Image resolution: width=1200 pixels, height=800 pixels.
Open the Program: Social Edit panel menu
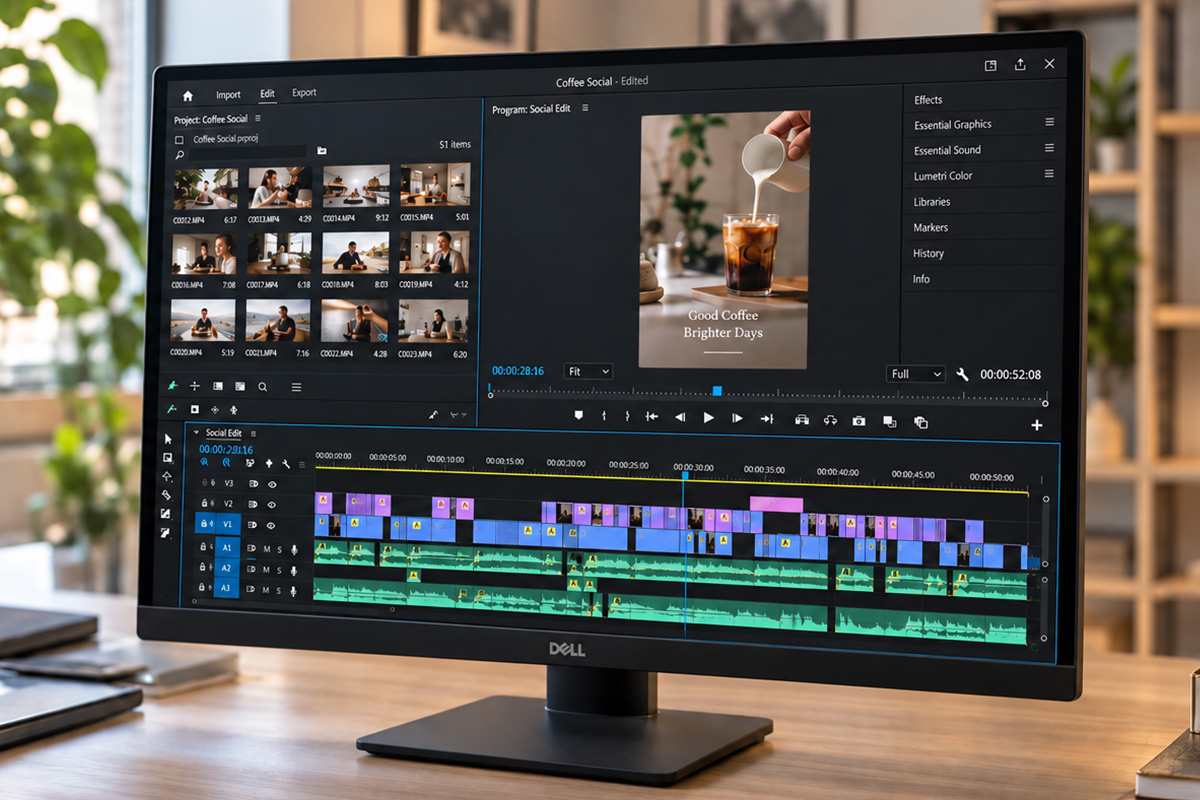[x=585, y=108]
